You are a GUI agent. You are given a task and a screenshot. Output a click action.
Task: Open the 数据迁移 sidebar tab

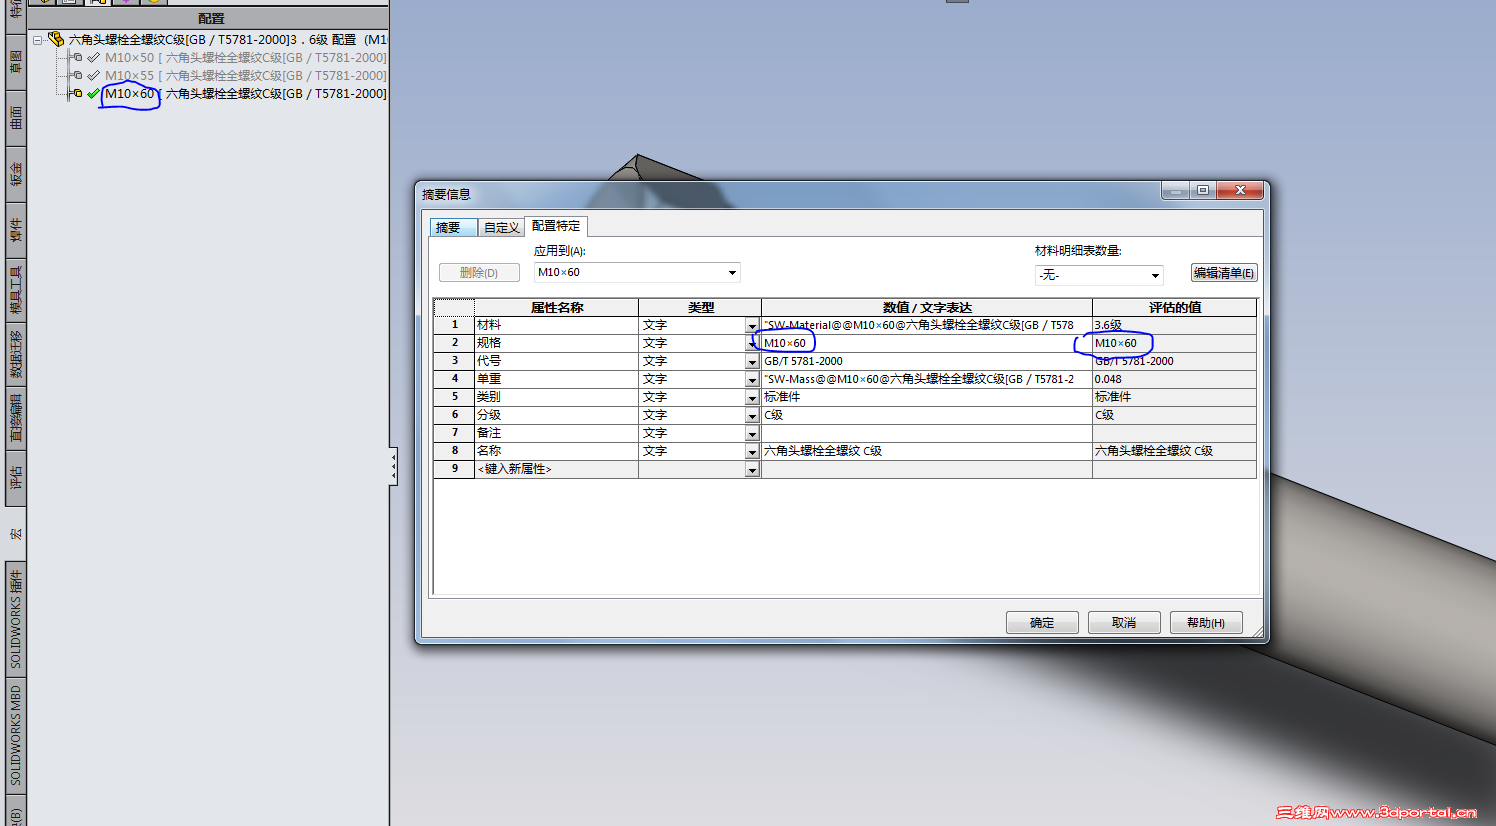point(15,355)
